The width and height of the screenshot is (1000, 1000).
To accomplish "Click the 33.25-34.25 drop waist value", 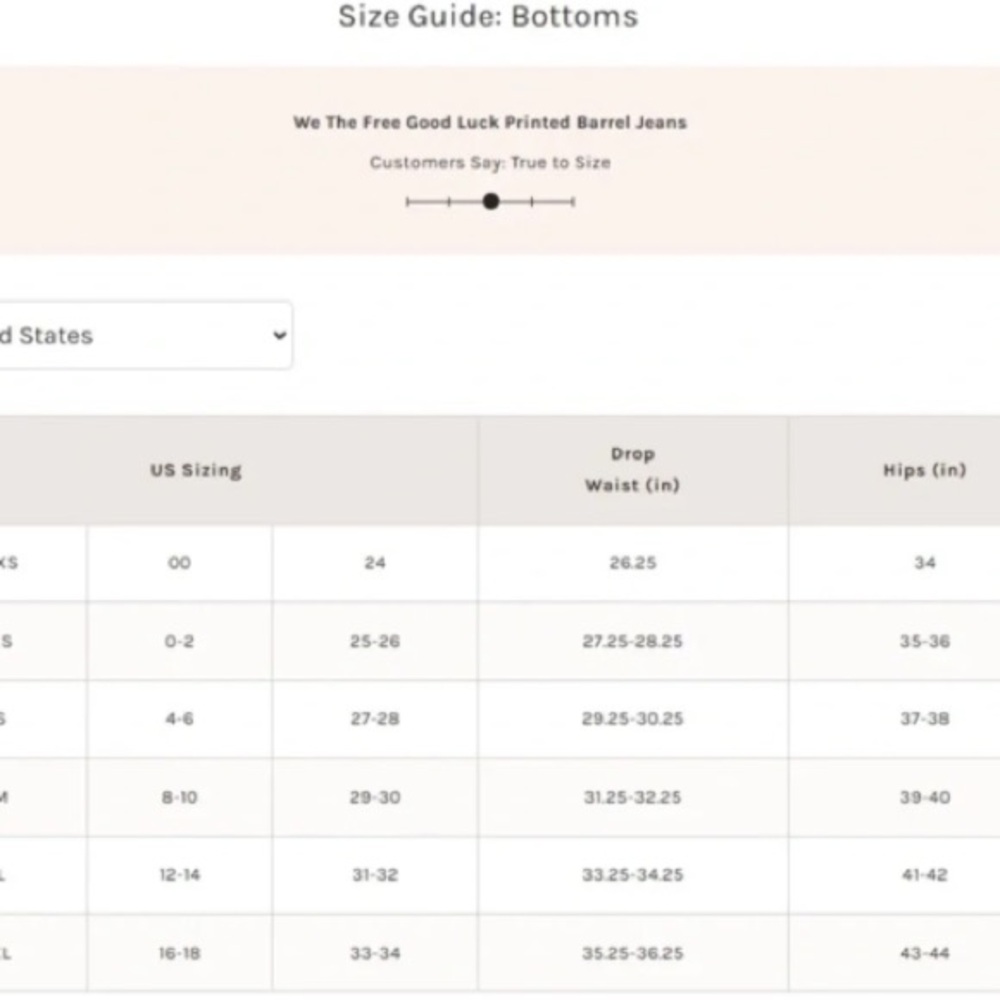I will click(x=633, y=875).
